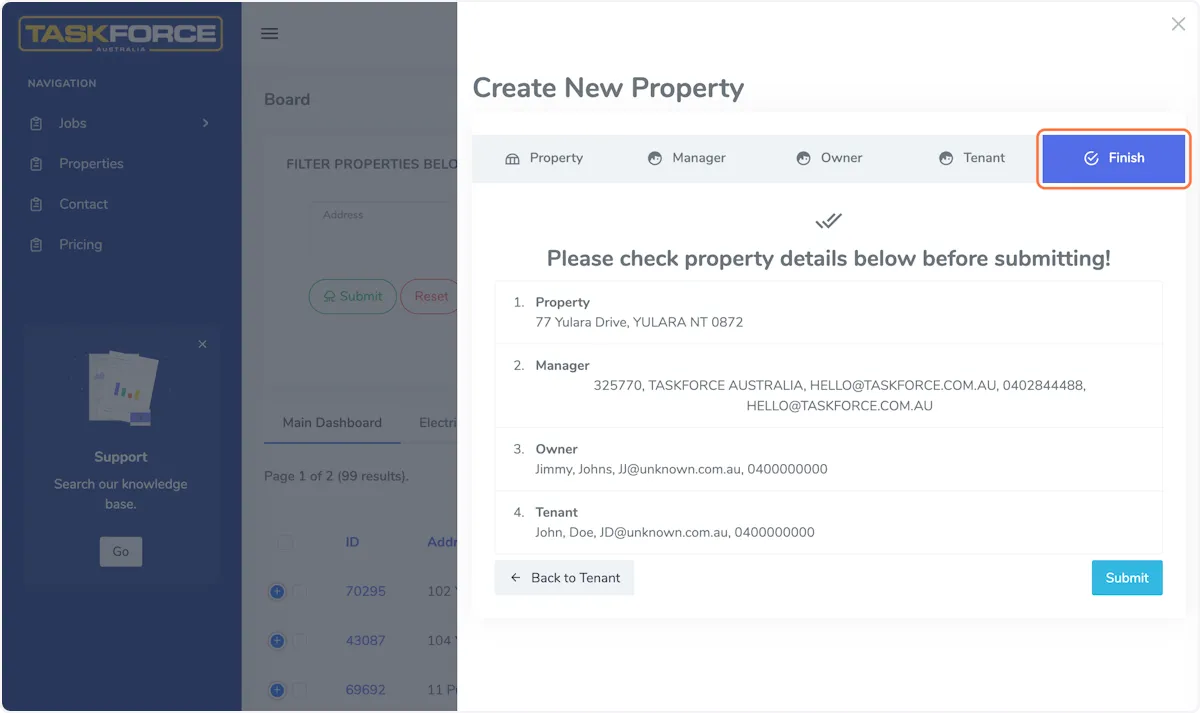Expand the Jobs submenu chevron
Image resolution: width=1200 pixels, height=713 pixels.
206,123
